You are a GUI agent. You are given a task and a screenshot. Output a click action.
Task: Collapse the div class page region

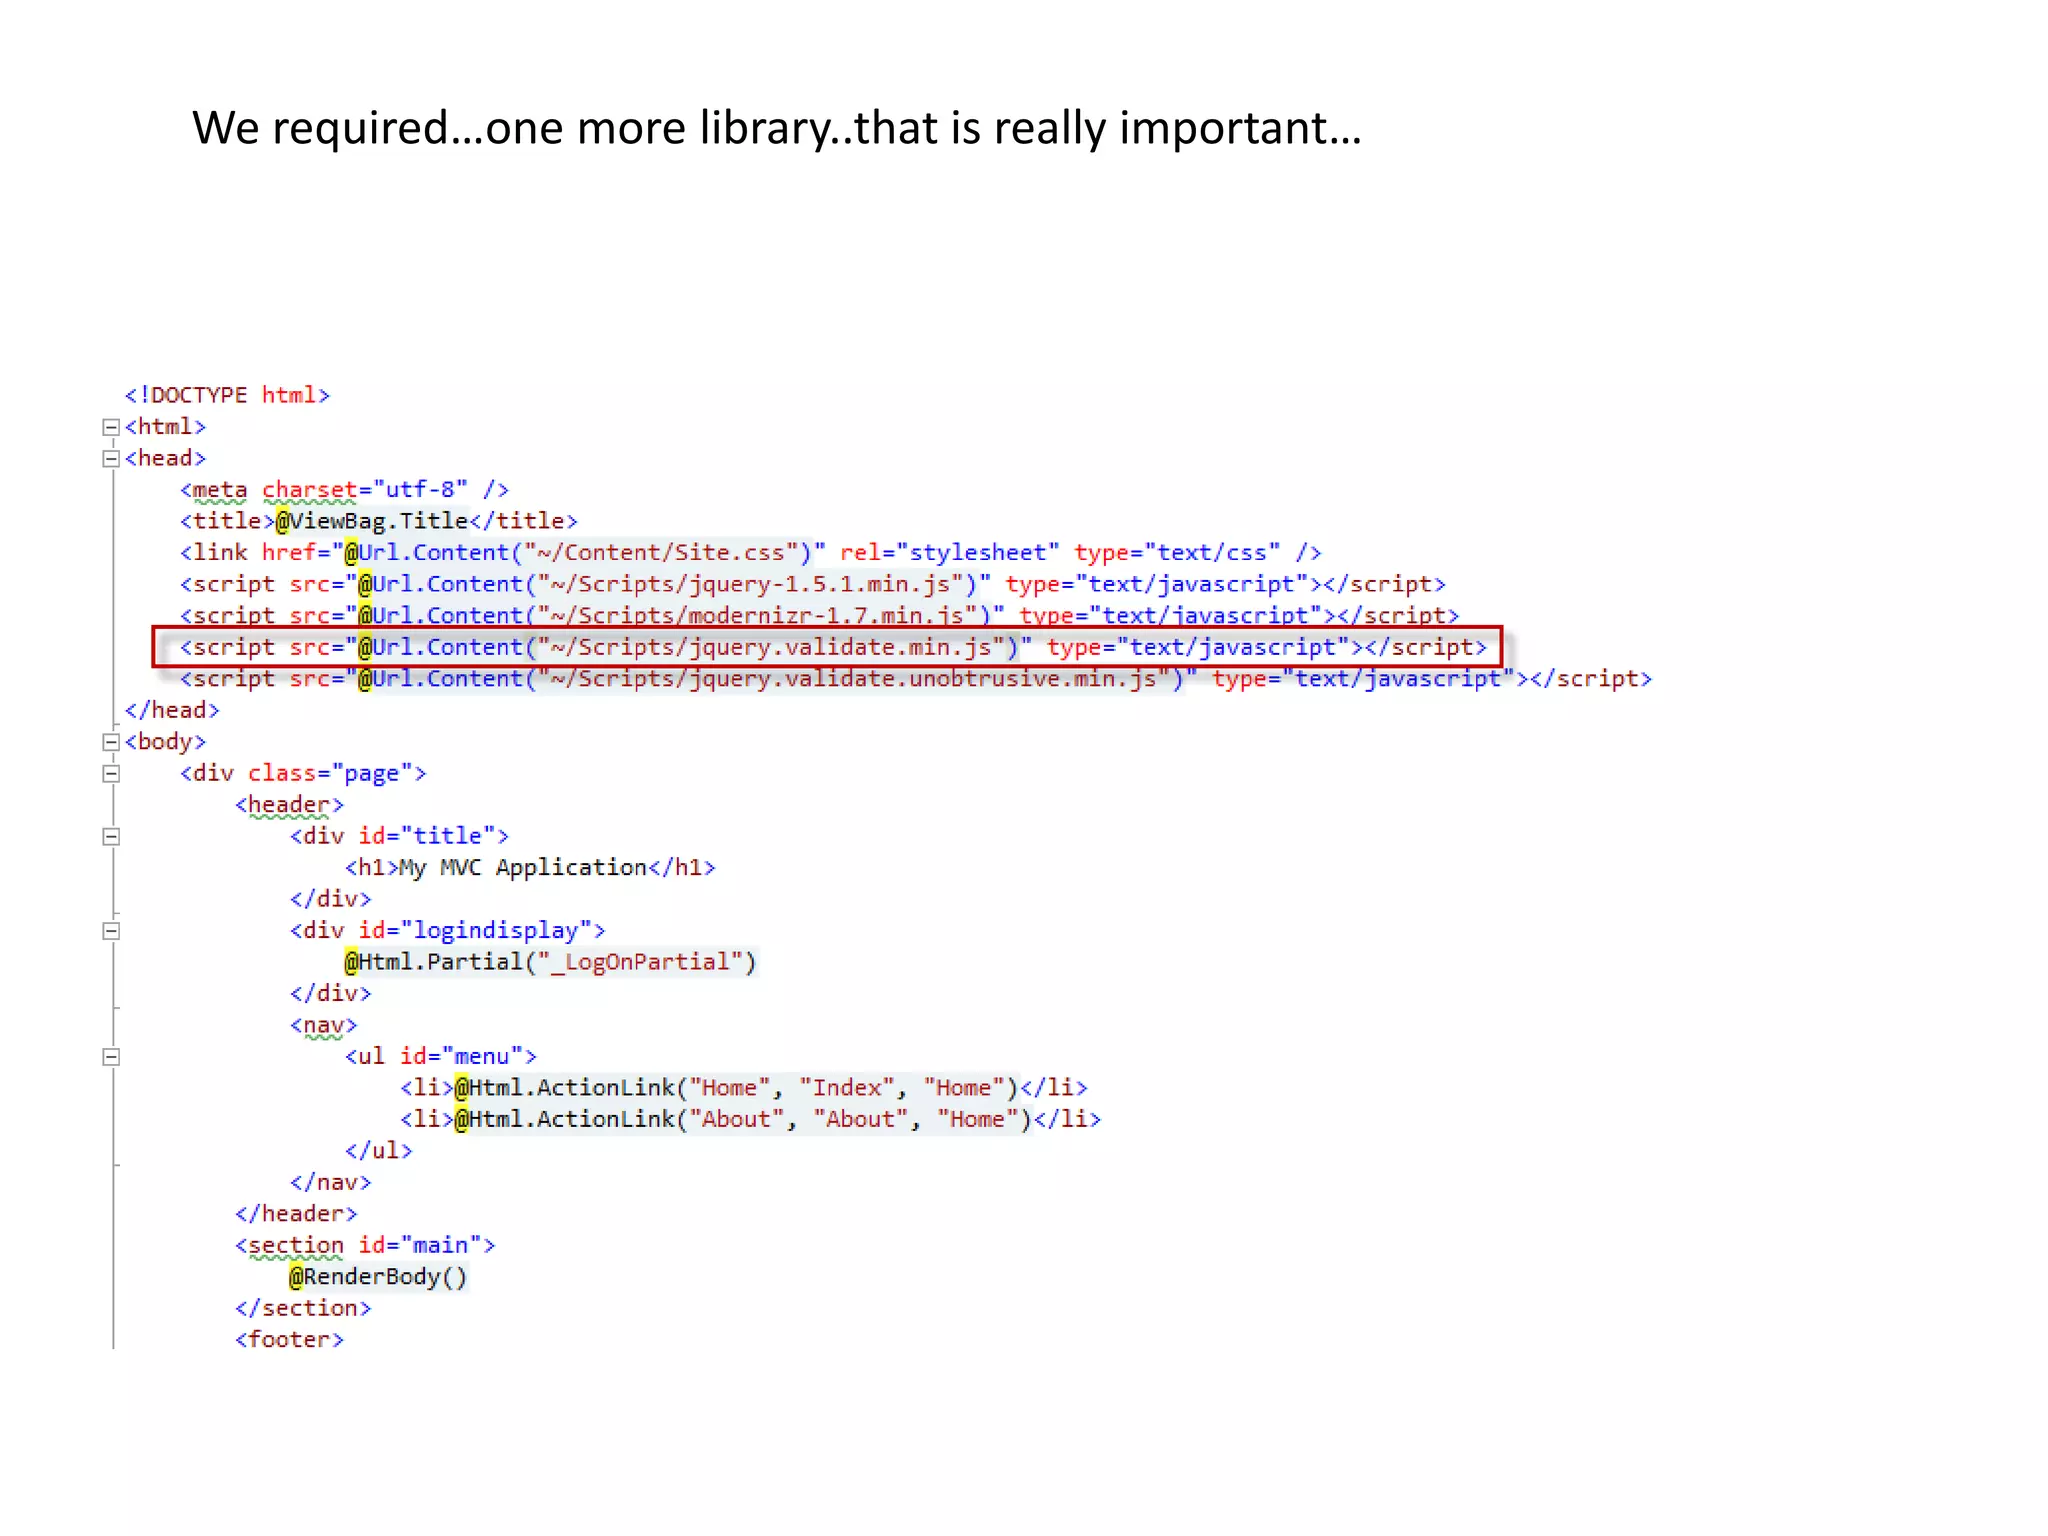click(111, 774)
